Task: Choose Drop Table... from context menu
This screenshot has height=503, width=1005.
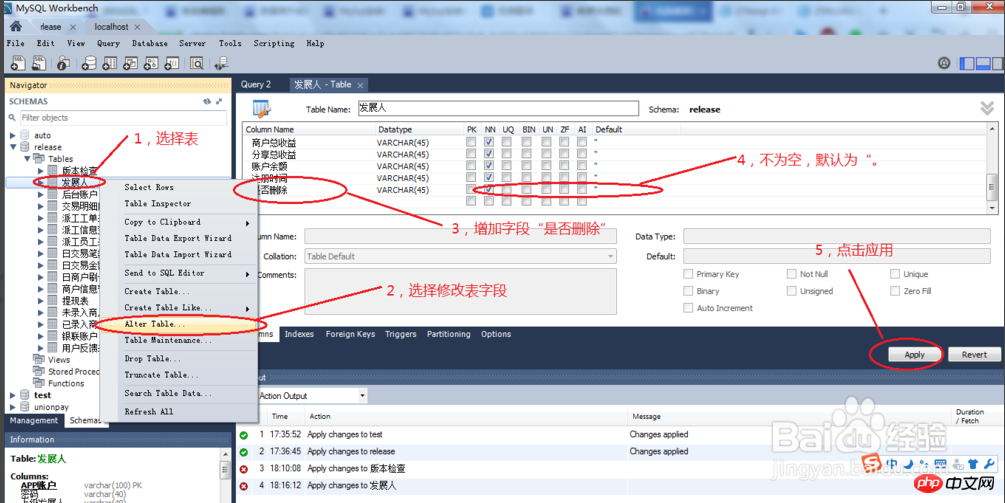Action: [x=153, y=359]
